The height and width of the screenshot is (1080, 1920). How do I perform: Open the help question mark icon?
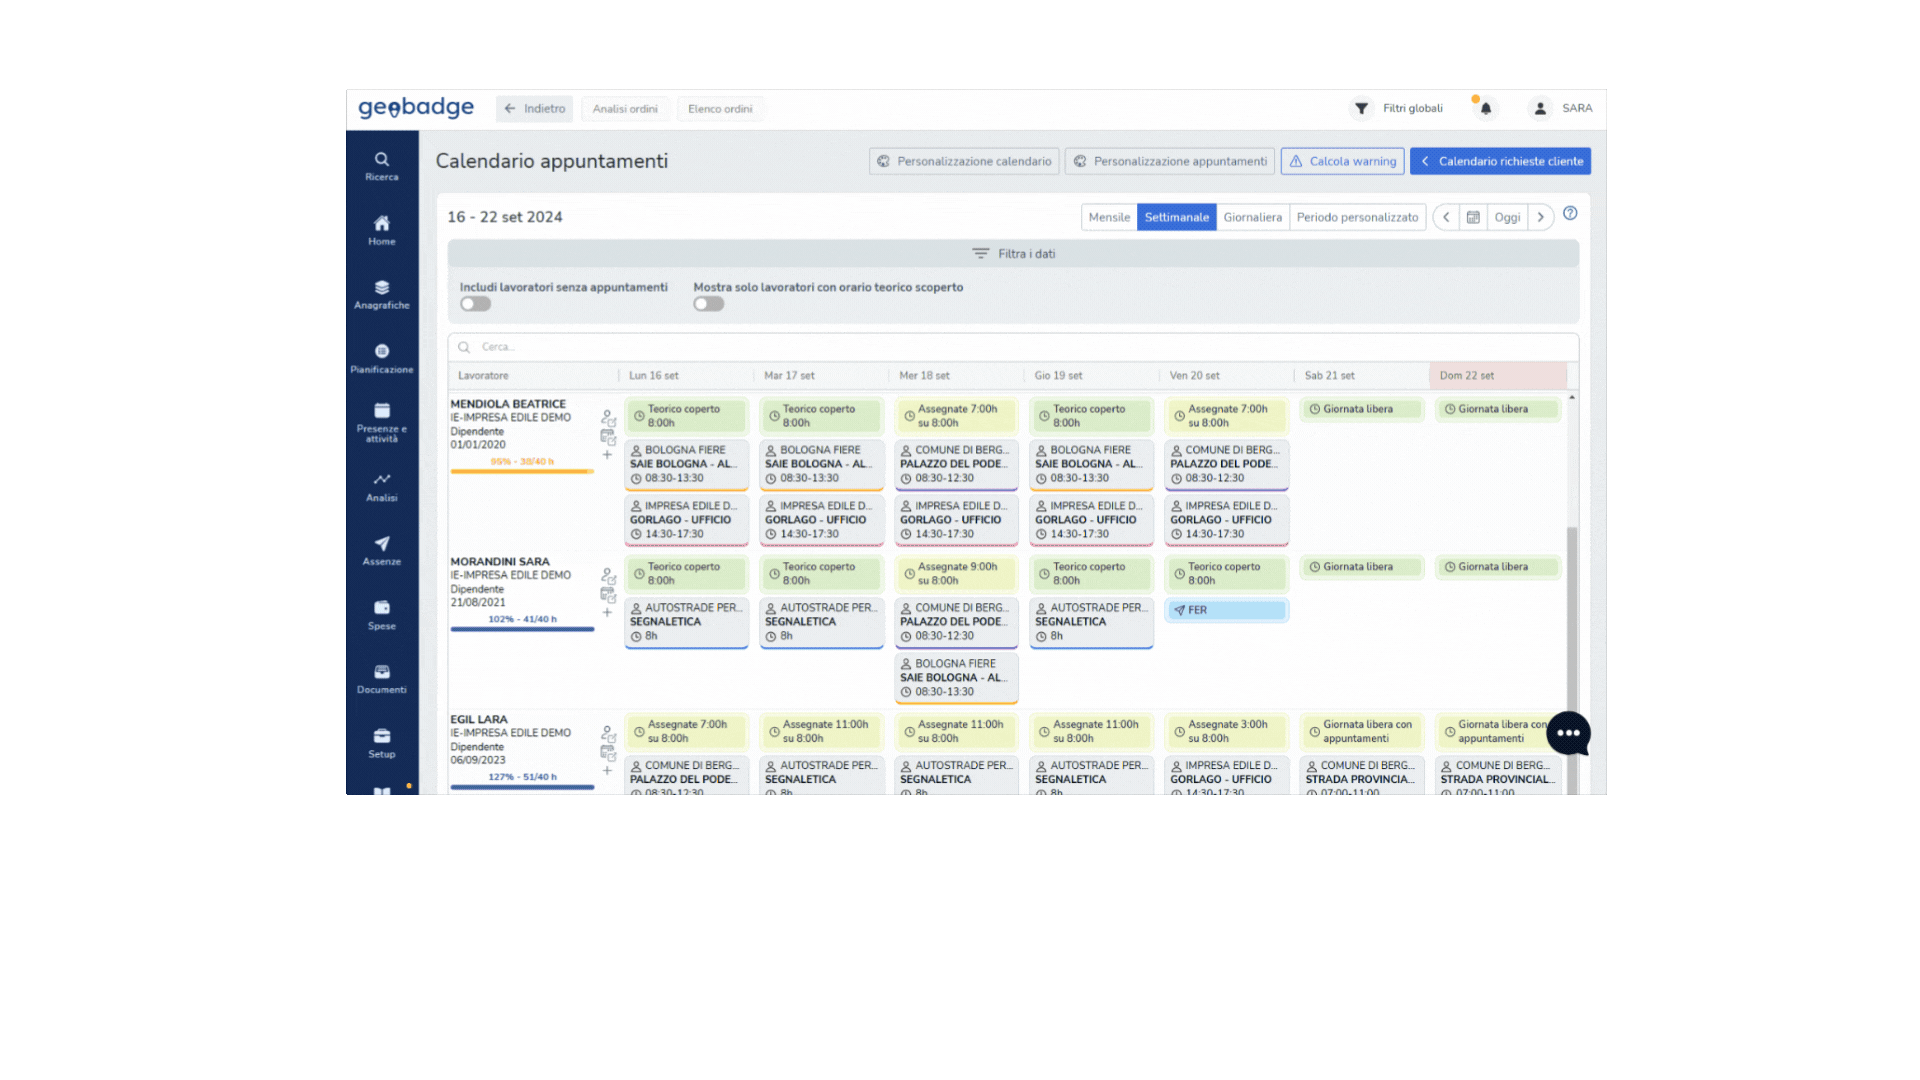(x=1570, y=213)
